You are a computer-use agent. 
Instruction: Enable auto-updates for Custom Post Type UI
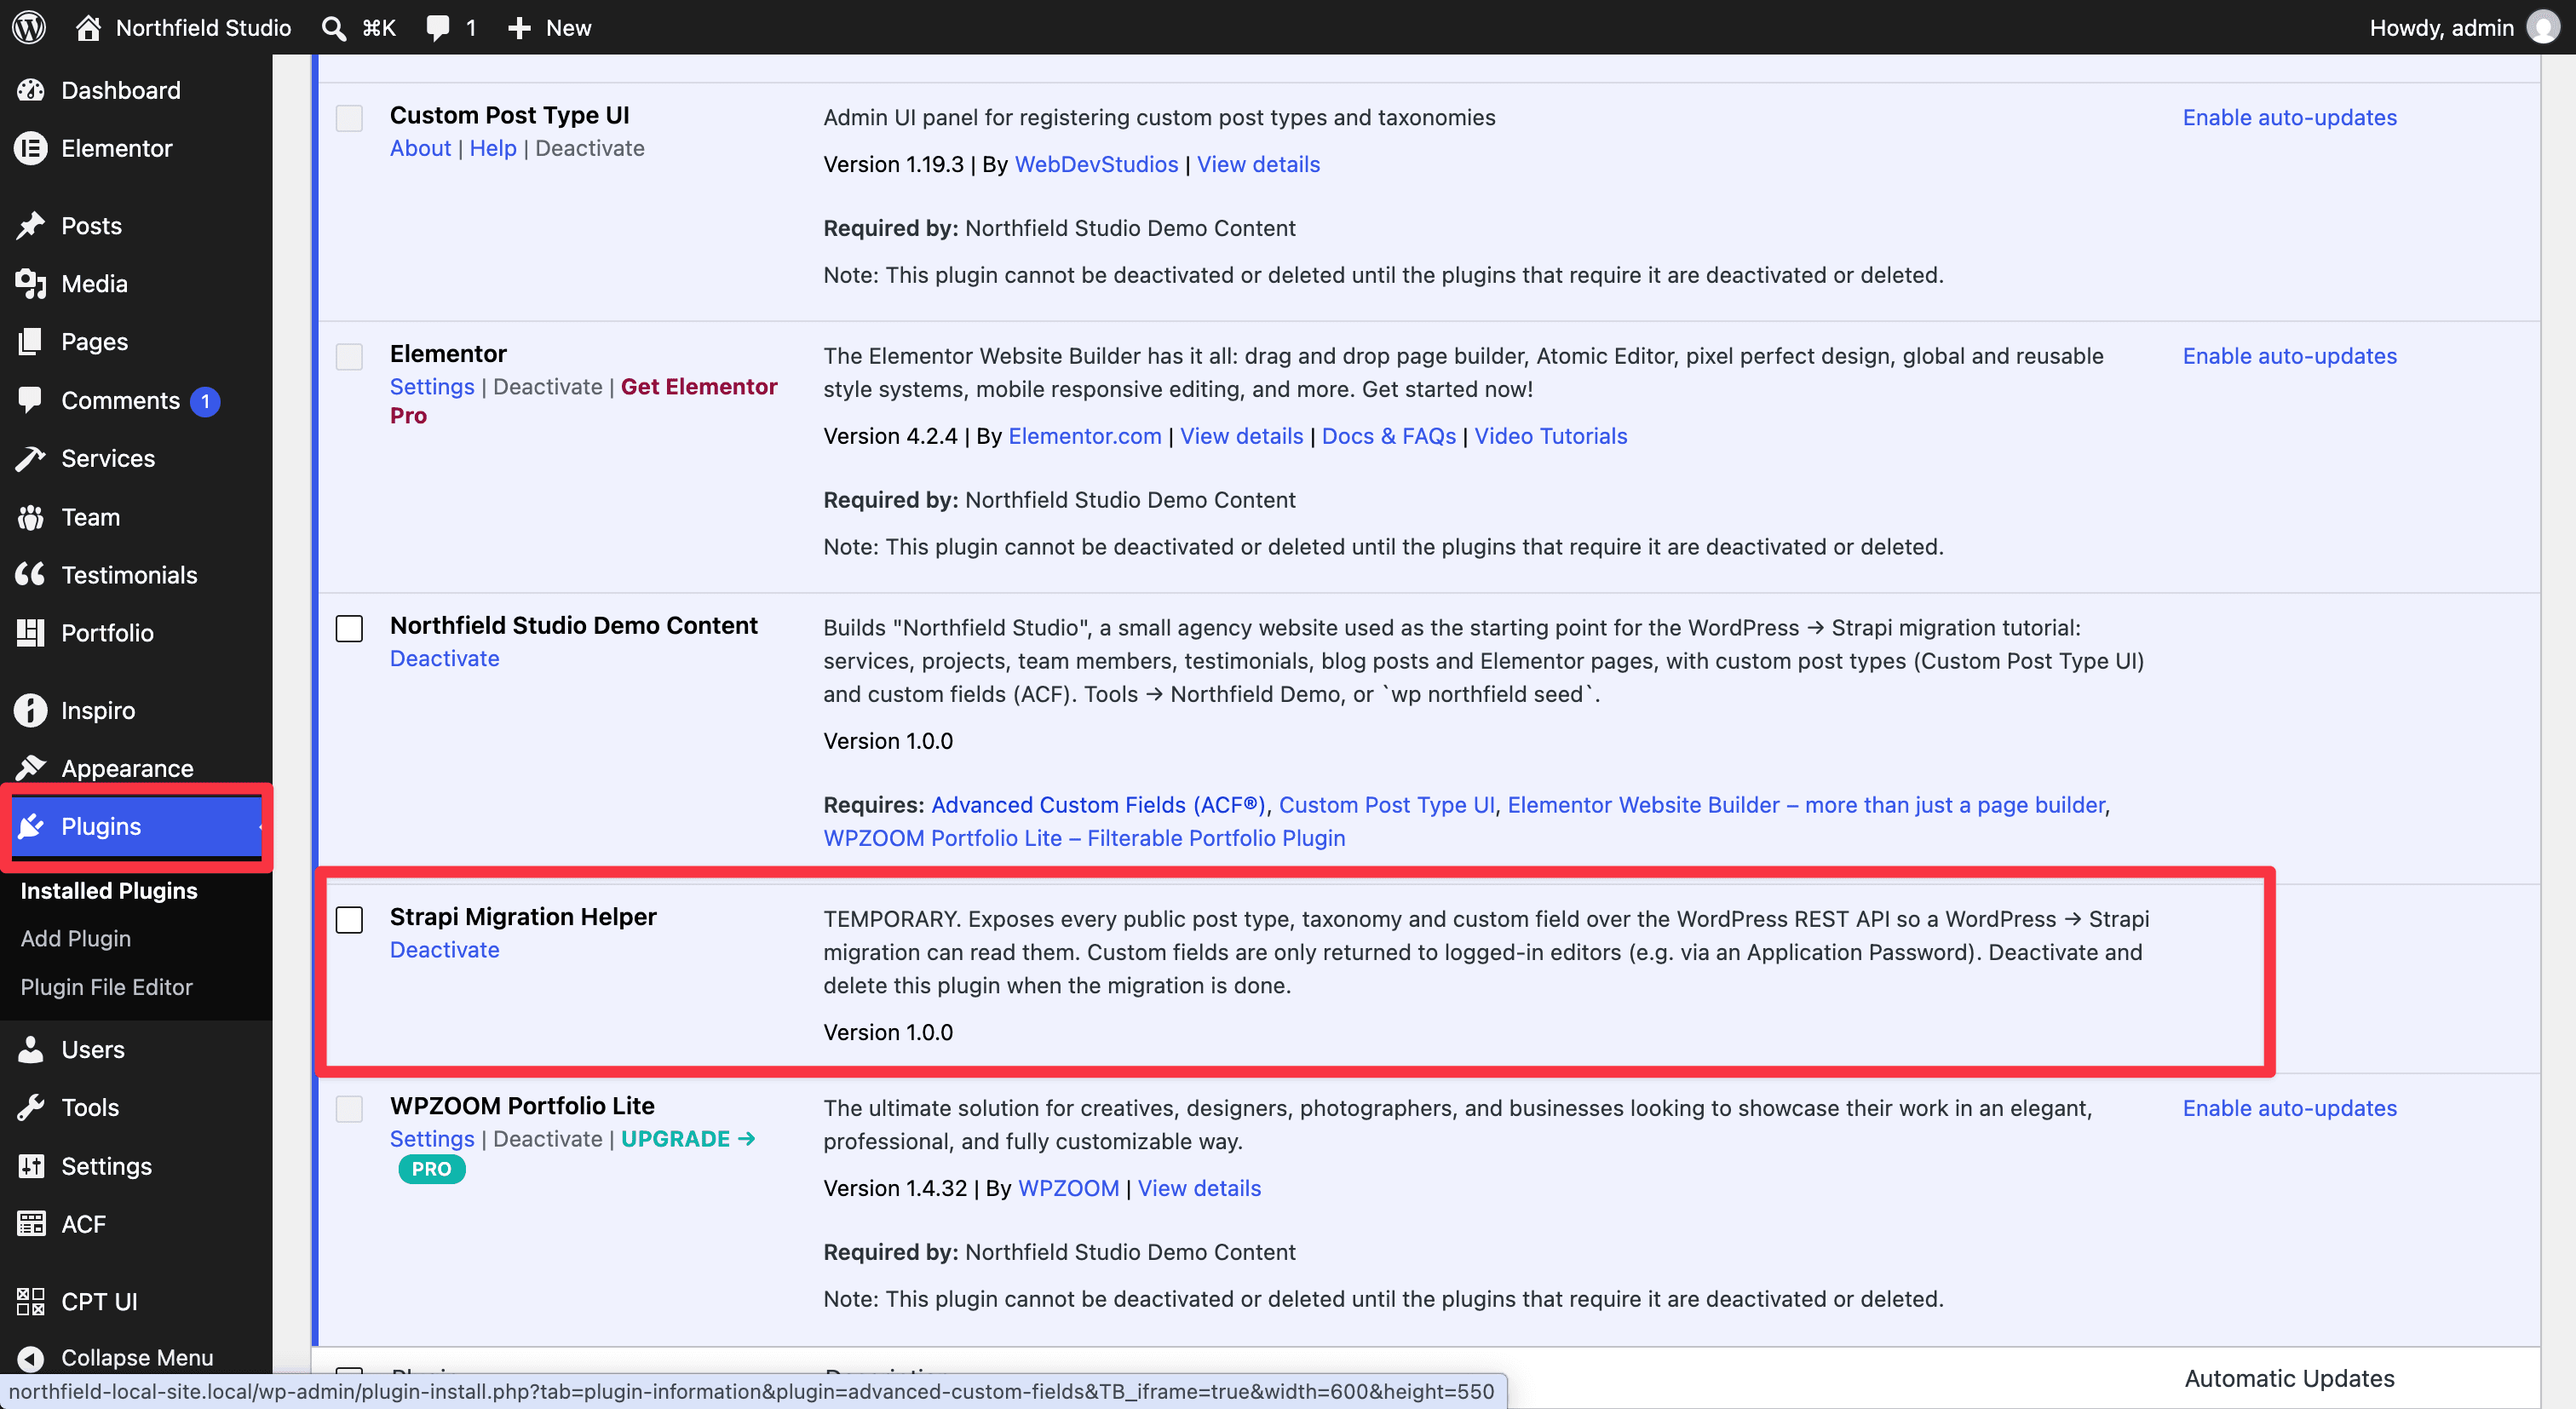tap(2289, 117)
